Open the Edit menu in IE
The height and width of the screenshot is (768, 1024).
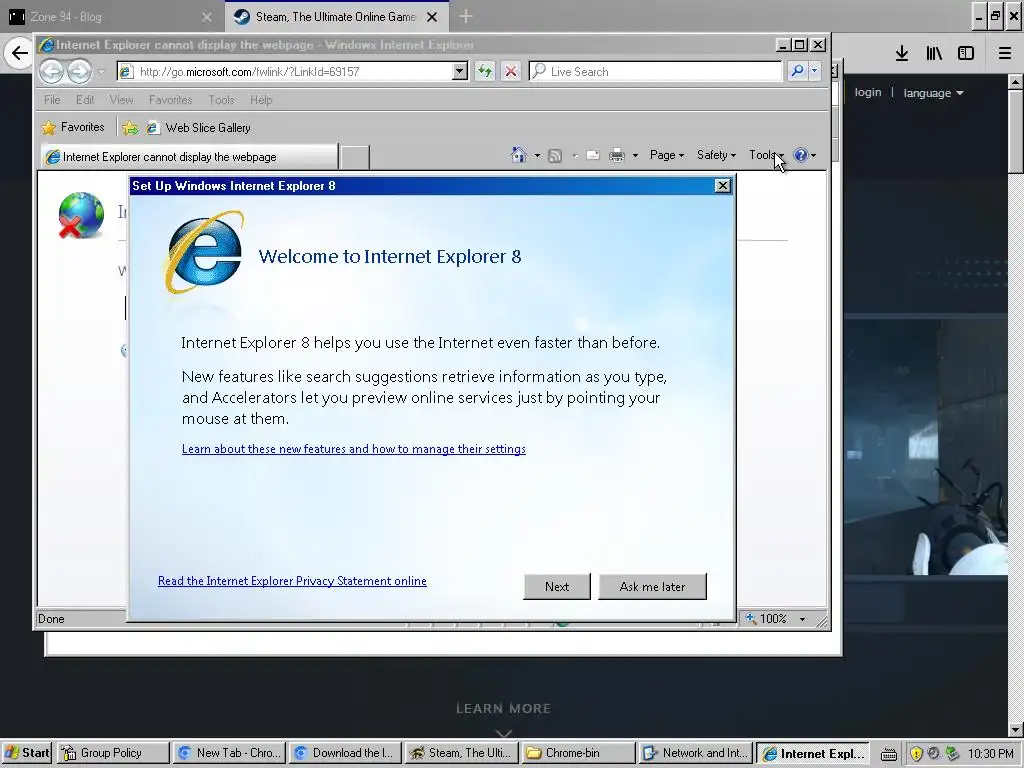tap(85, 100)
